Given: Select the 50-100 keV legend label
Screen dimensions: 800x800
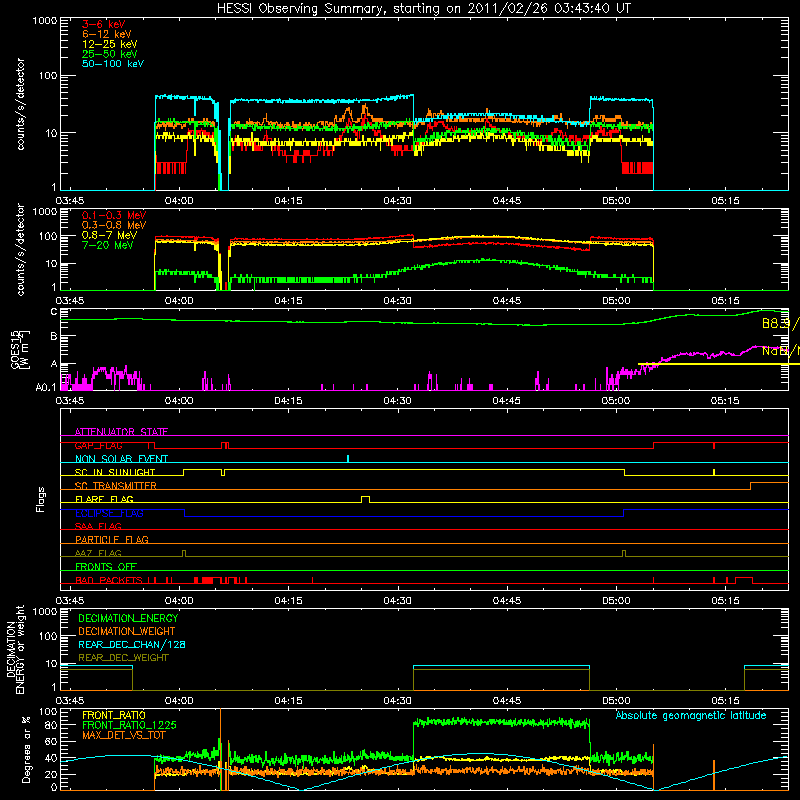Looking at the screenshot, I should [113, 64].
